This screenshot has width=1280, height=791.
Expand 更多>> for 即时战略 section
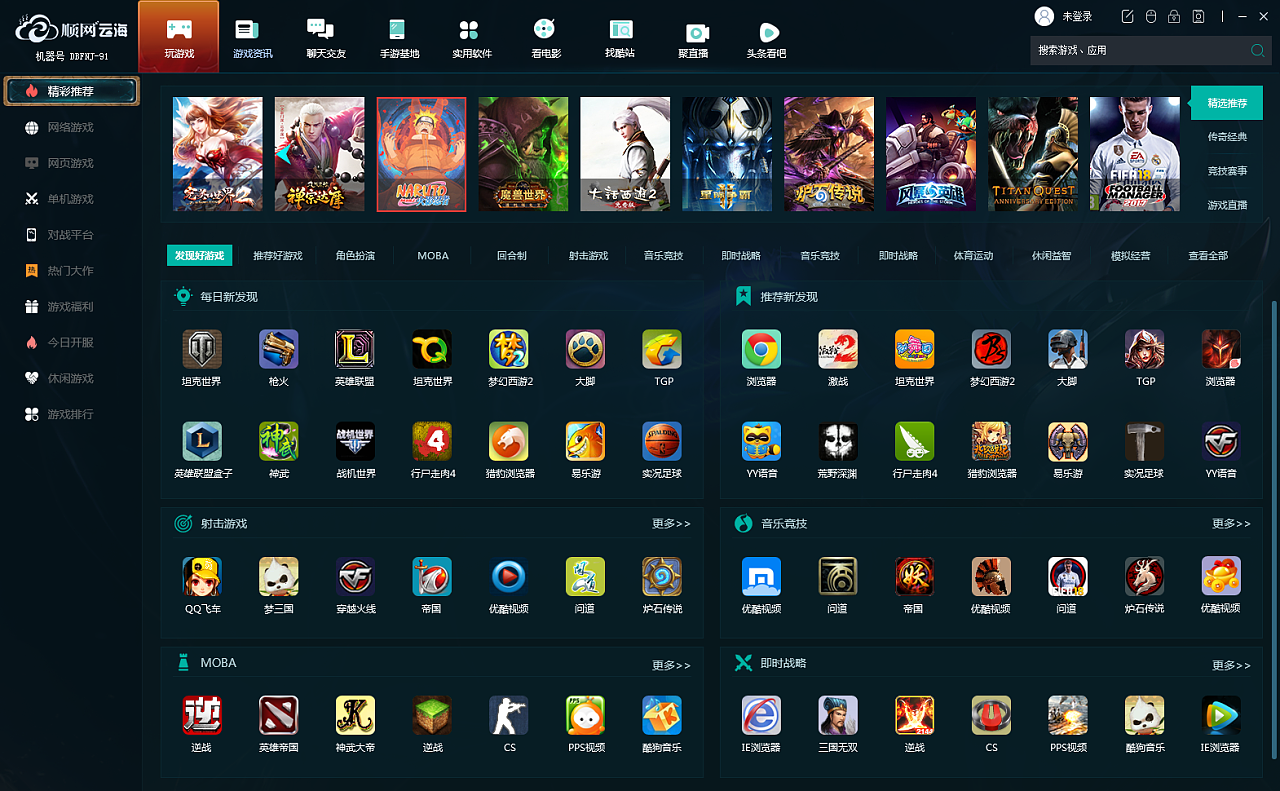click(1231, 665)
